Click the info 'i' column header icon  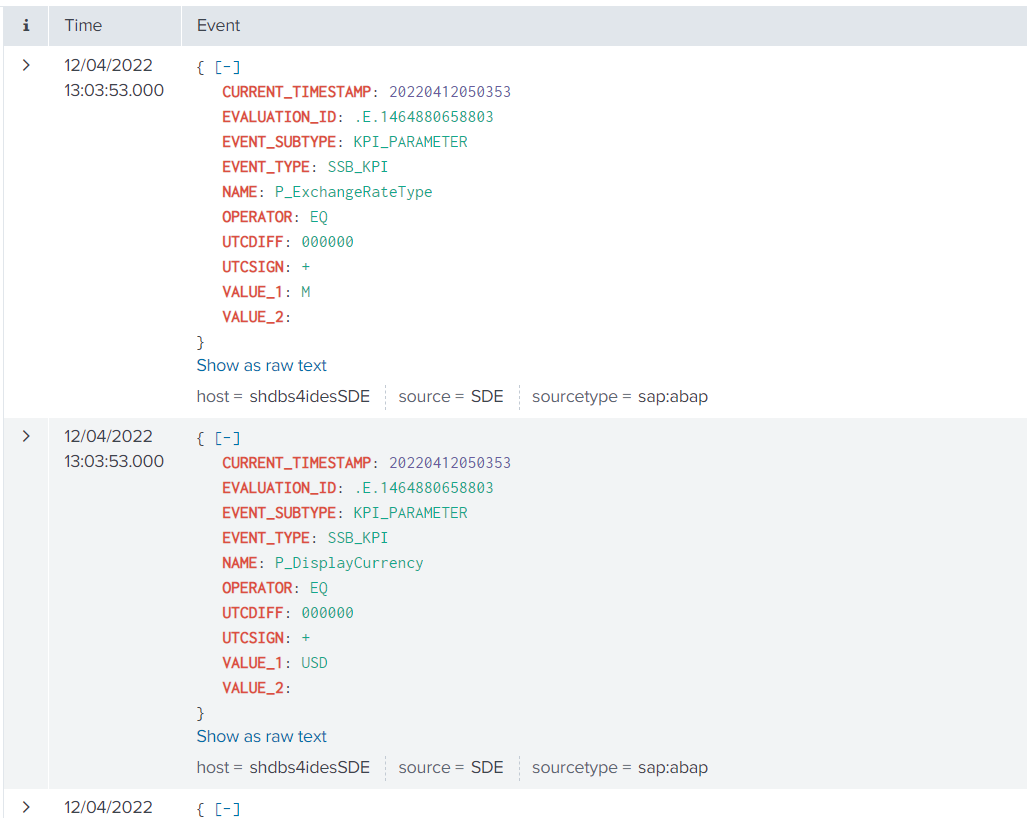[26, 25]
